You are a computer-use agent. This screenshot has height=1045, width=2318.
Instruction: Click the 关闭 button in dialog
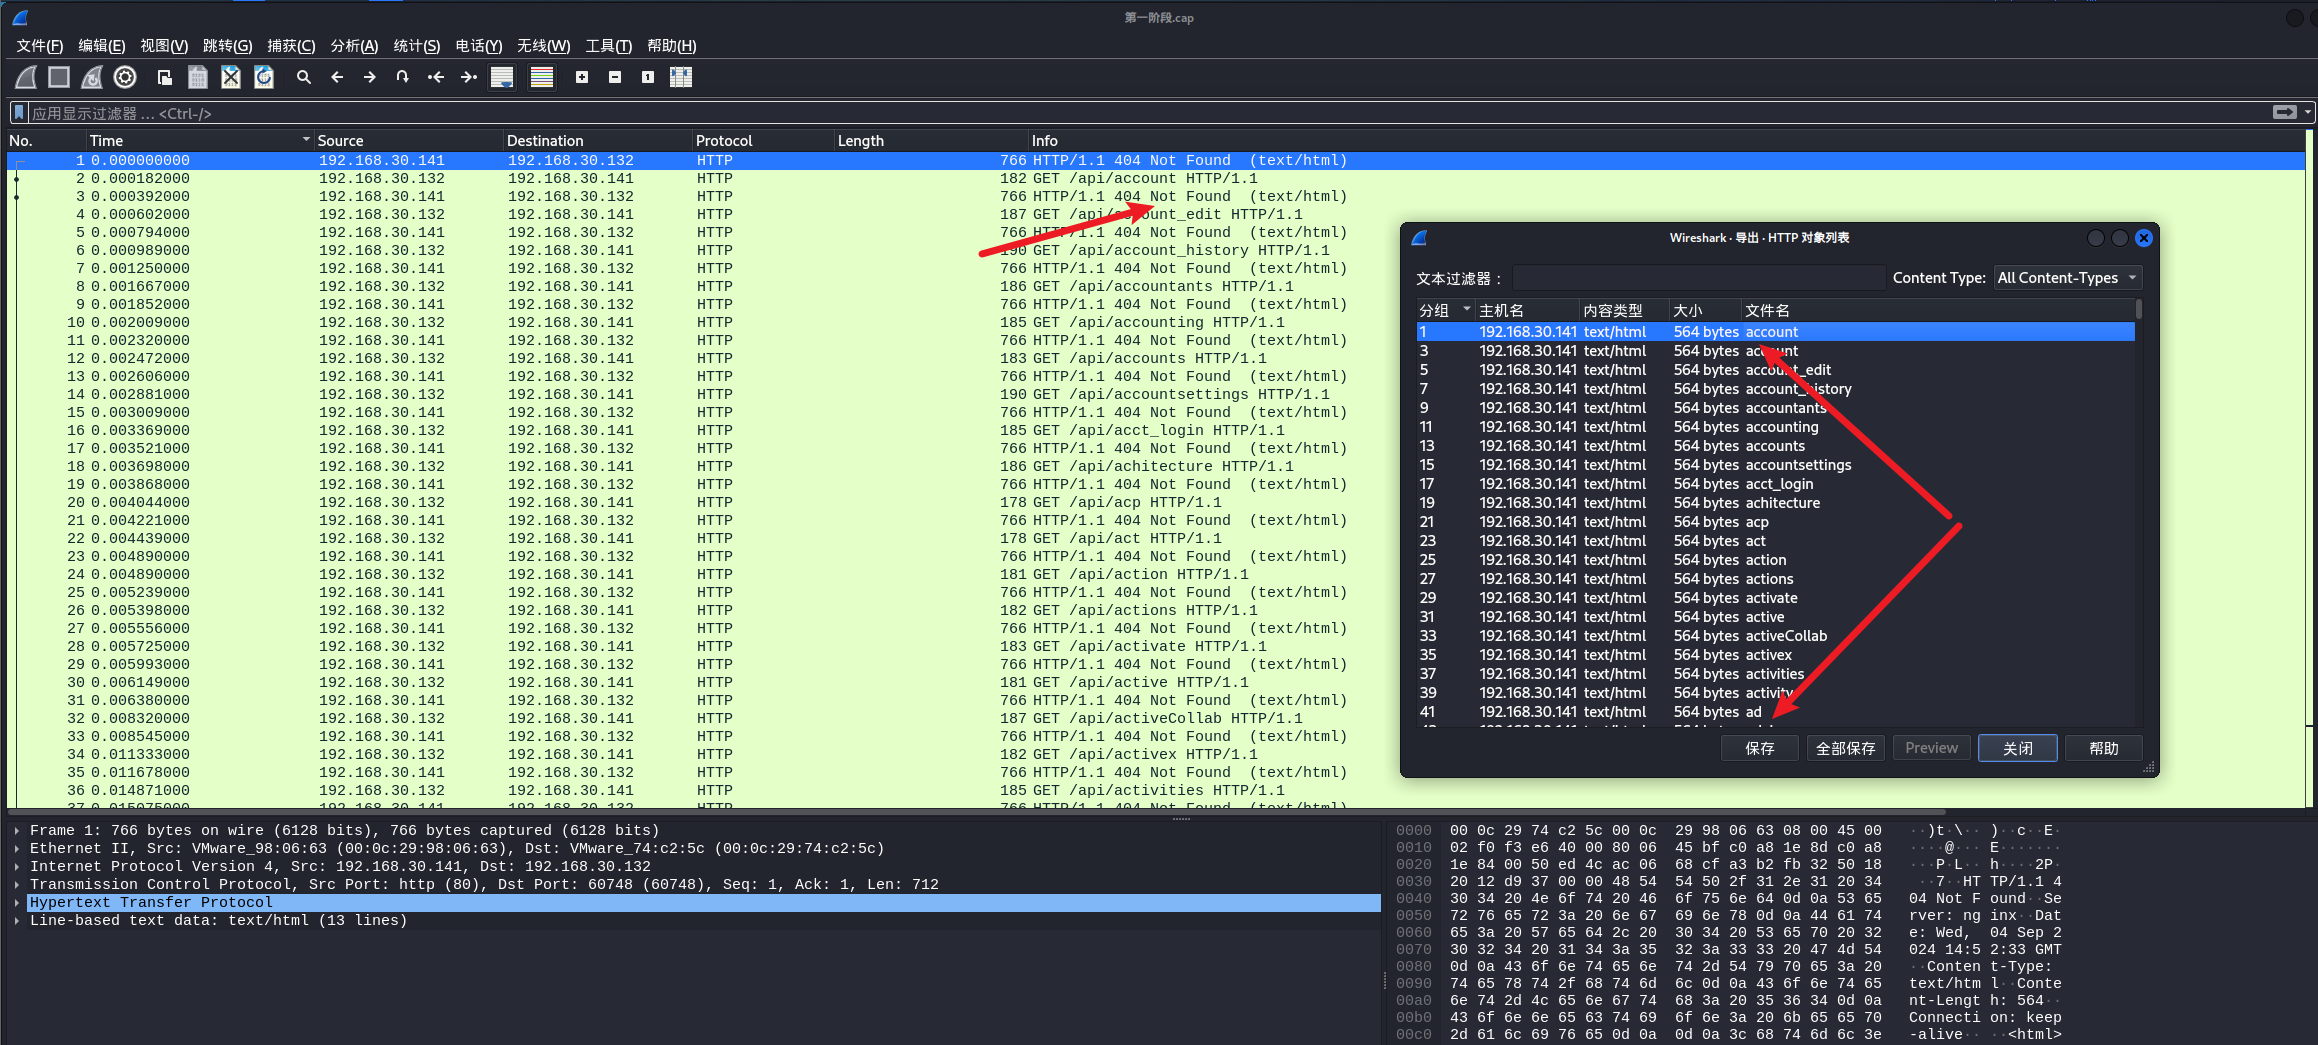click(2017, 748)
